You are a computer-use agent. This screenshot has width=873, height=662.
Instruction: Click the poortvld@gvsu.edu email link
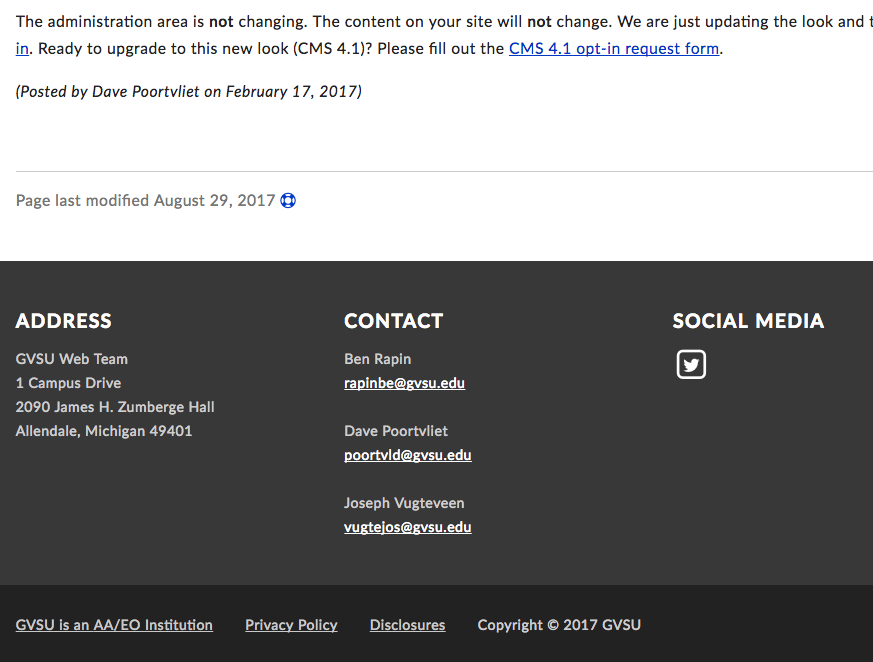(x=407, y=455)
